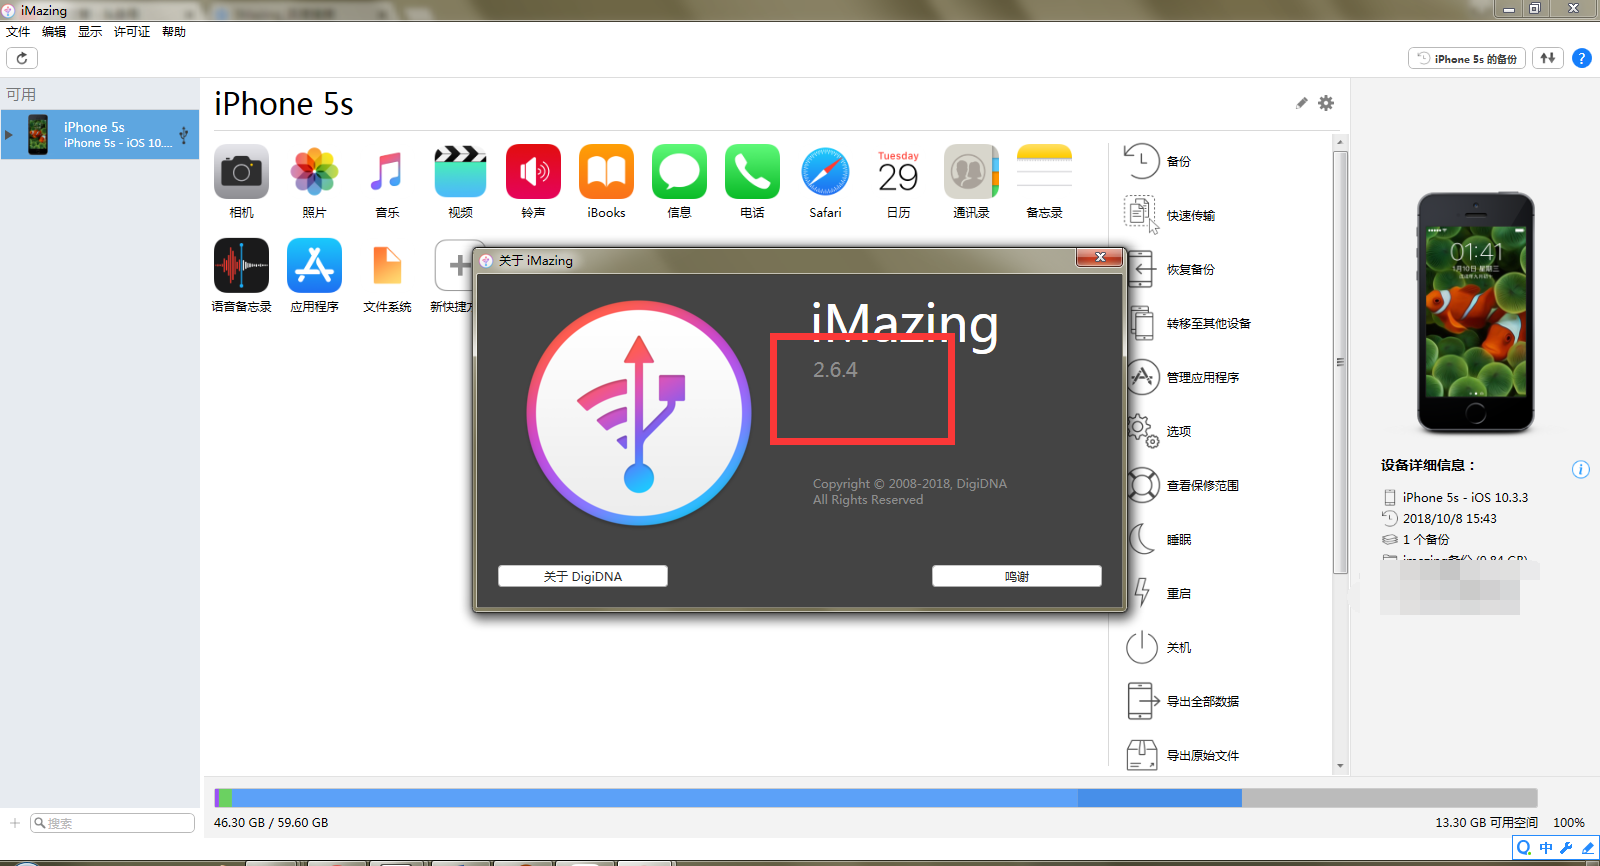
Task: Open the Edit (编辑) menu
Action: click(x=54, y=32)
